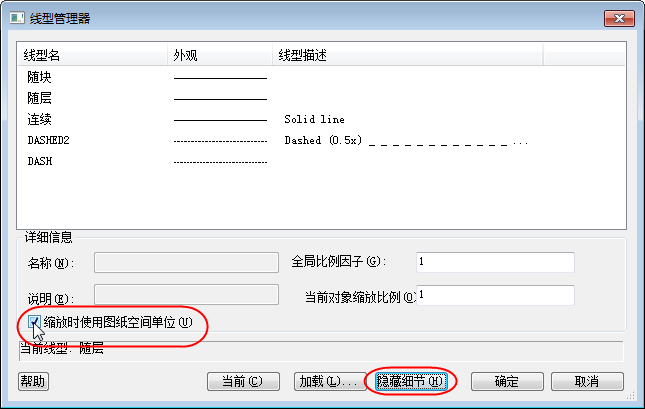Sort by 线型名 column header

pos(93,55)
